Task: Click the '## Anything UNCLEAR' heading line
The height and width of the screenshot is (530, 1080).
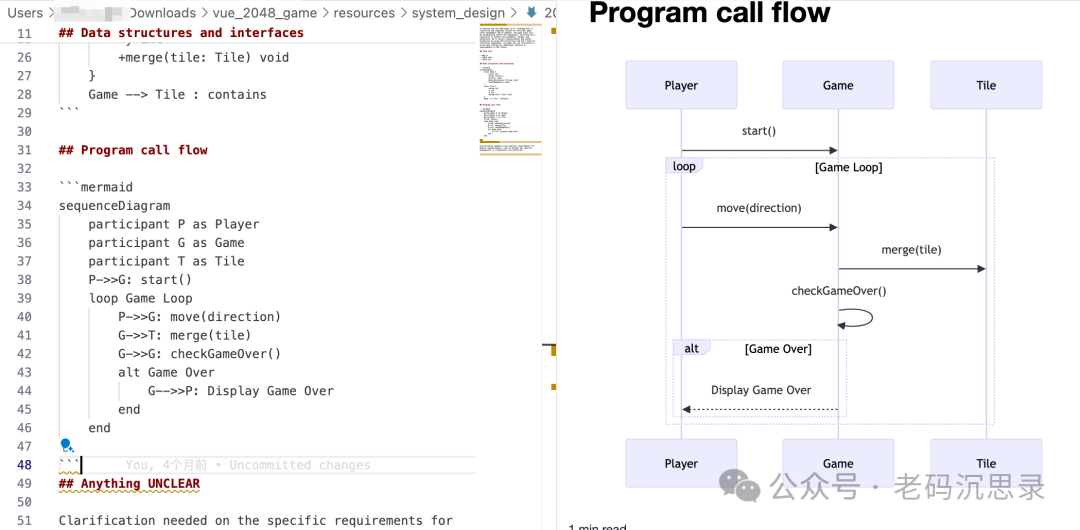Action: 129,484
